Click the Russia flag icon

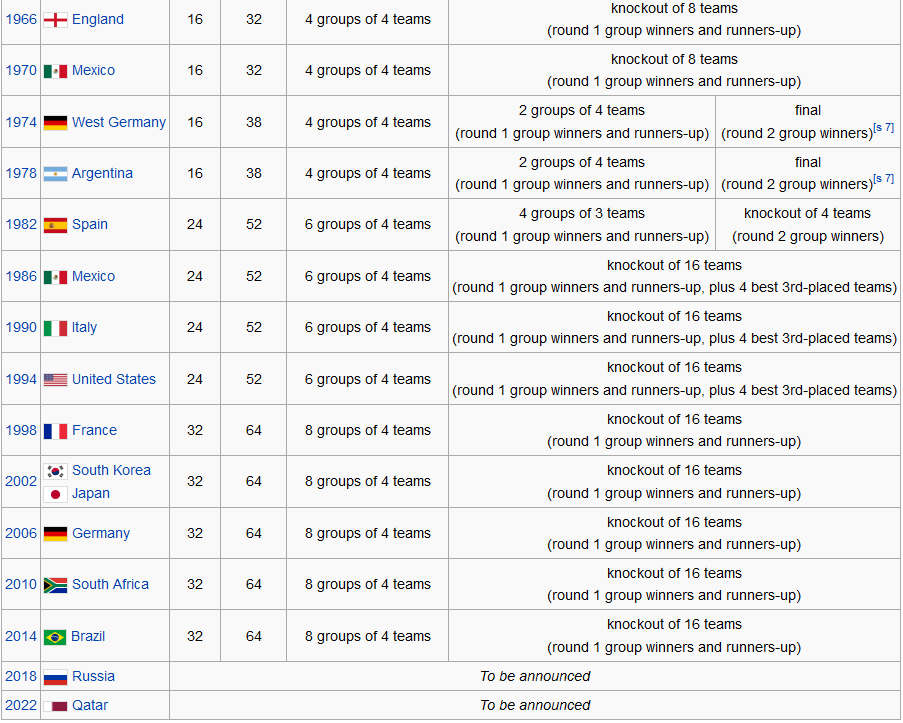tap(55, 677)
